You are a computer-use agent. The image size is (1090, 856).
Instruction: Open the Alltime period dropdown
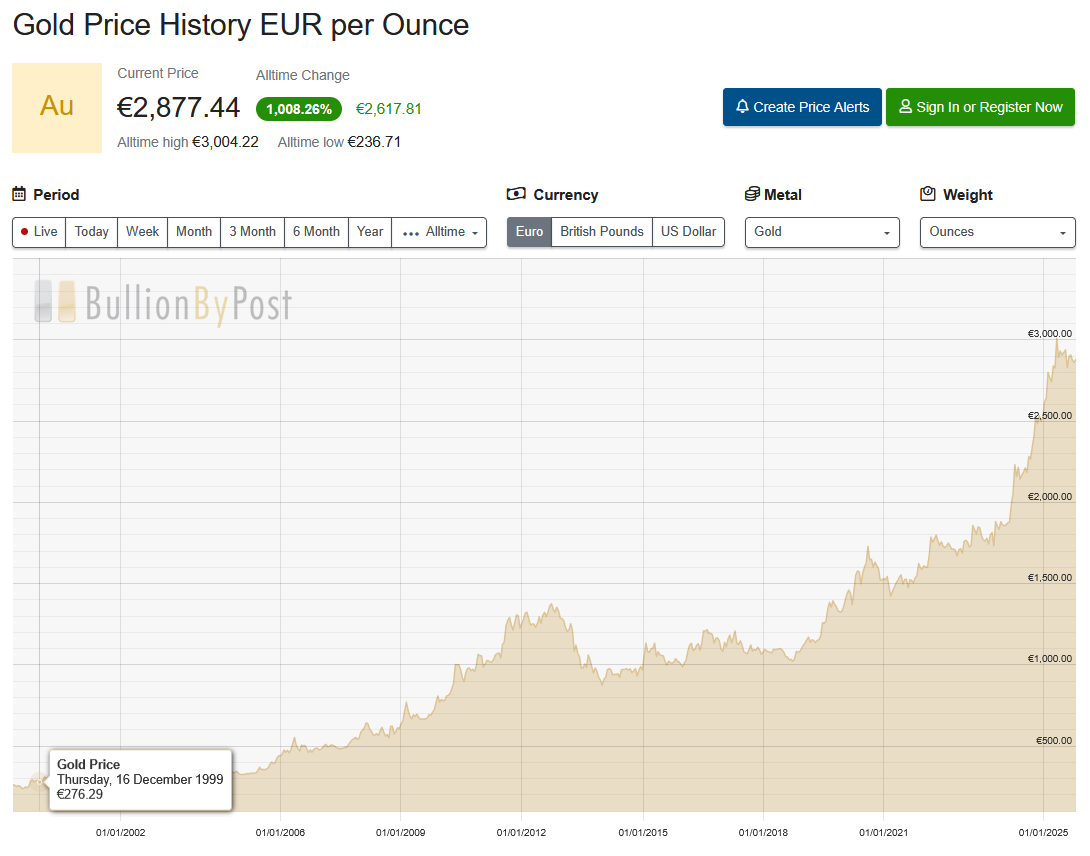click(439, 232)
